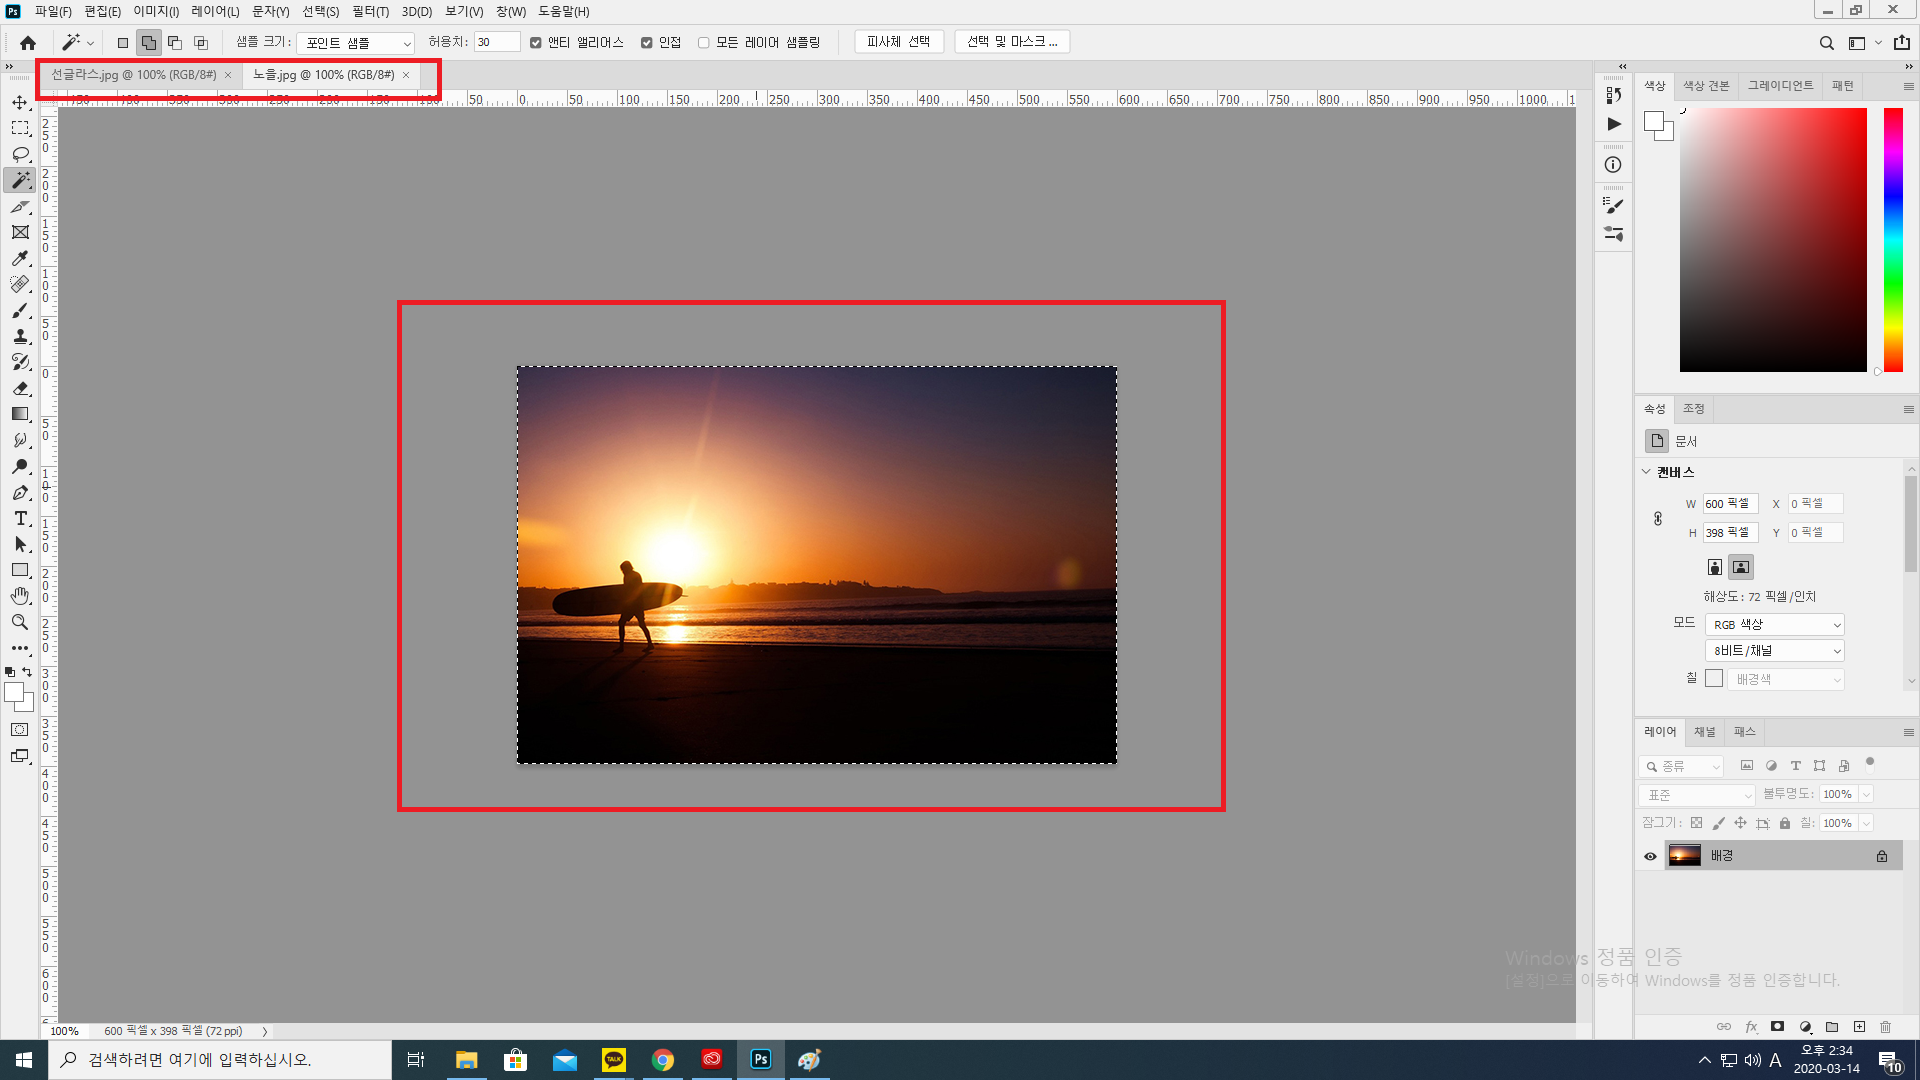Screen dimensions: 1920x1080
Task: Collapse the 캔버스 section
Action: [1646, 472]
